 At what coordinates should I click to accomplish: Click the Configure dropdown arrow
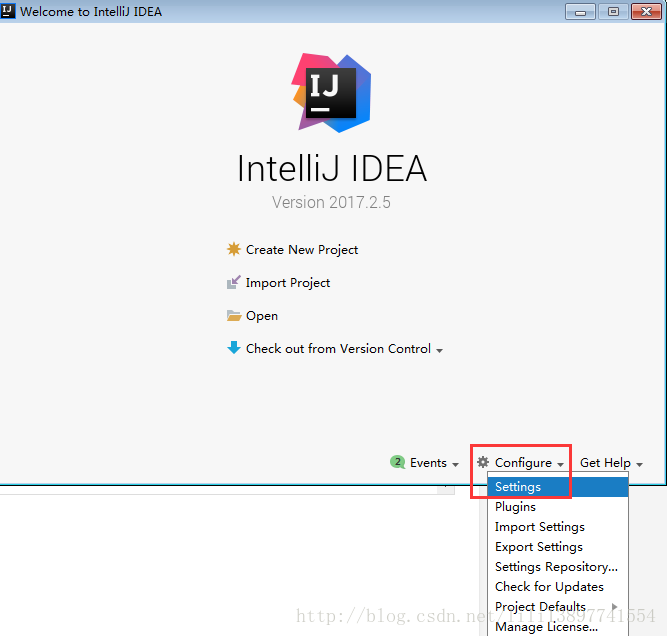pyautogui.click(x=560, y=465)
